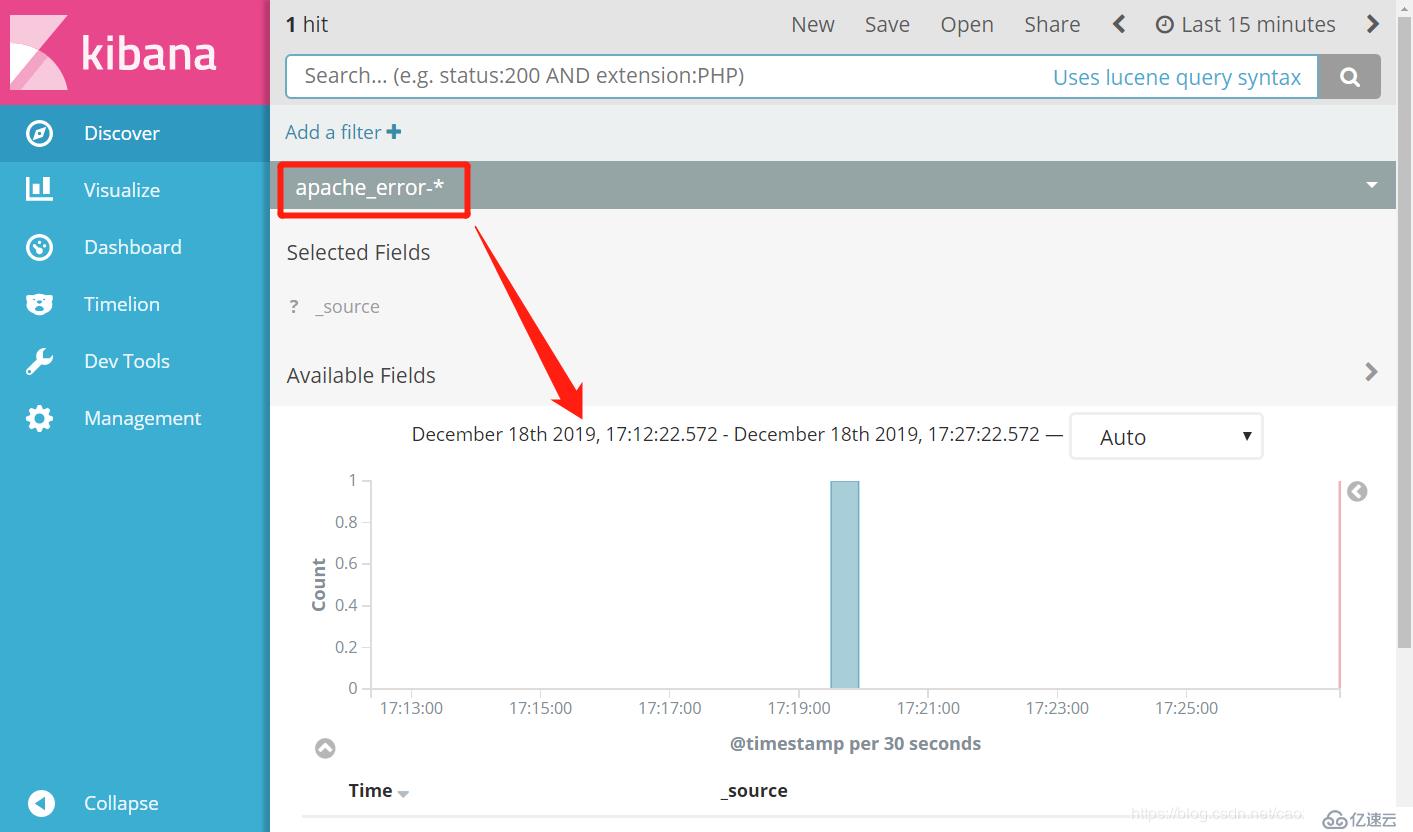Screen dimensions: 1413x832
Task: Click Open in the top bar
Action: [x=967, y=25]
